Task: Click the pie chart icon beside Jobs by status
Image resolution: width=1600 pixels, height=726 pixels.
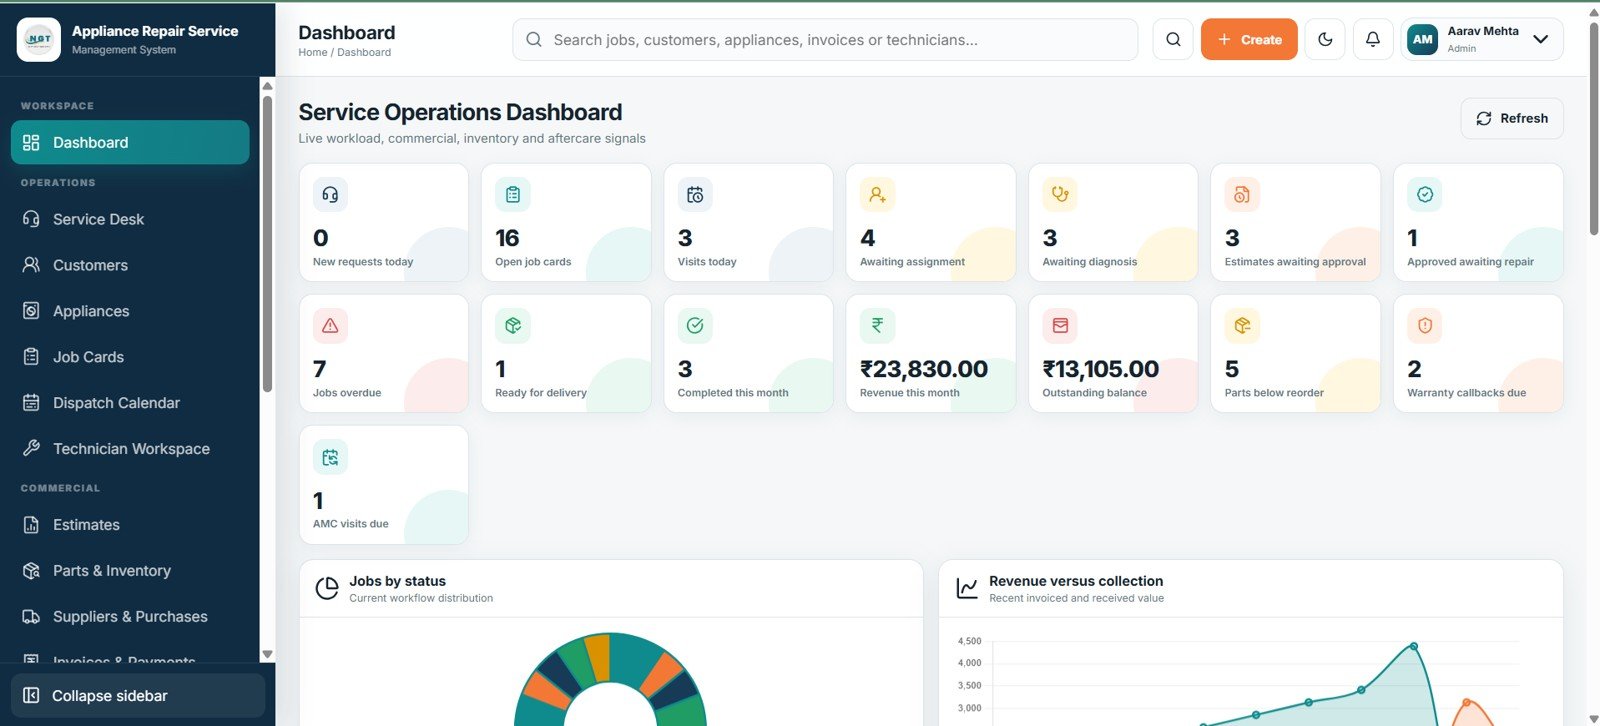Action: click(x=327, y=588)
